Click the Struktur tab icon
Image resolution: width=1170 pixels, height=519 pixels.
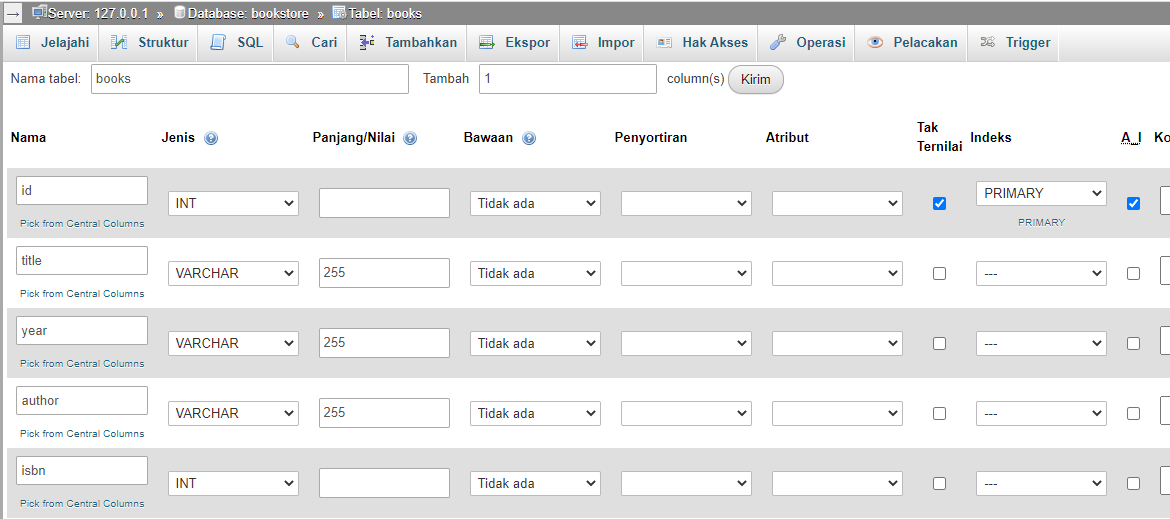[x=119, y=43]
